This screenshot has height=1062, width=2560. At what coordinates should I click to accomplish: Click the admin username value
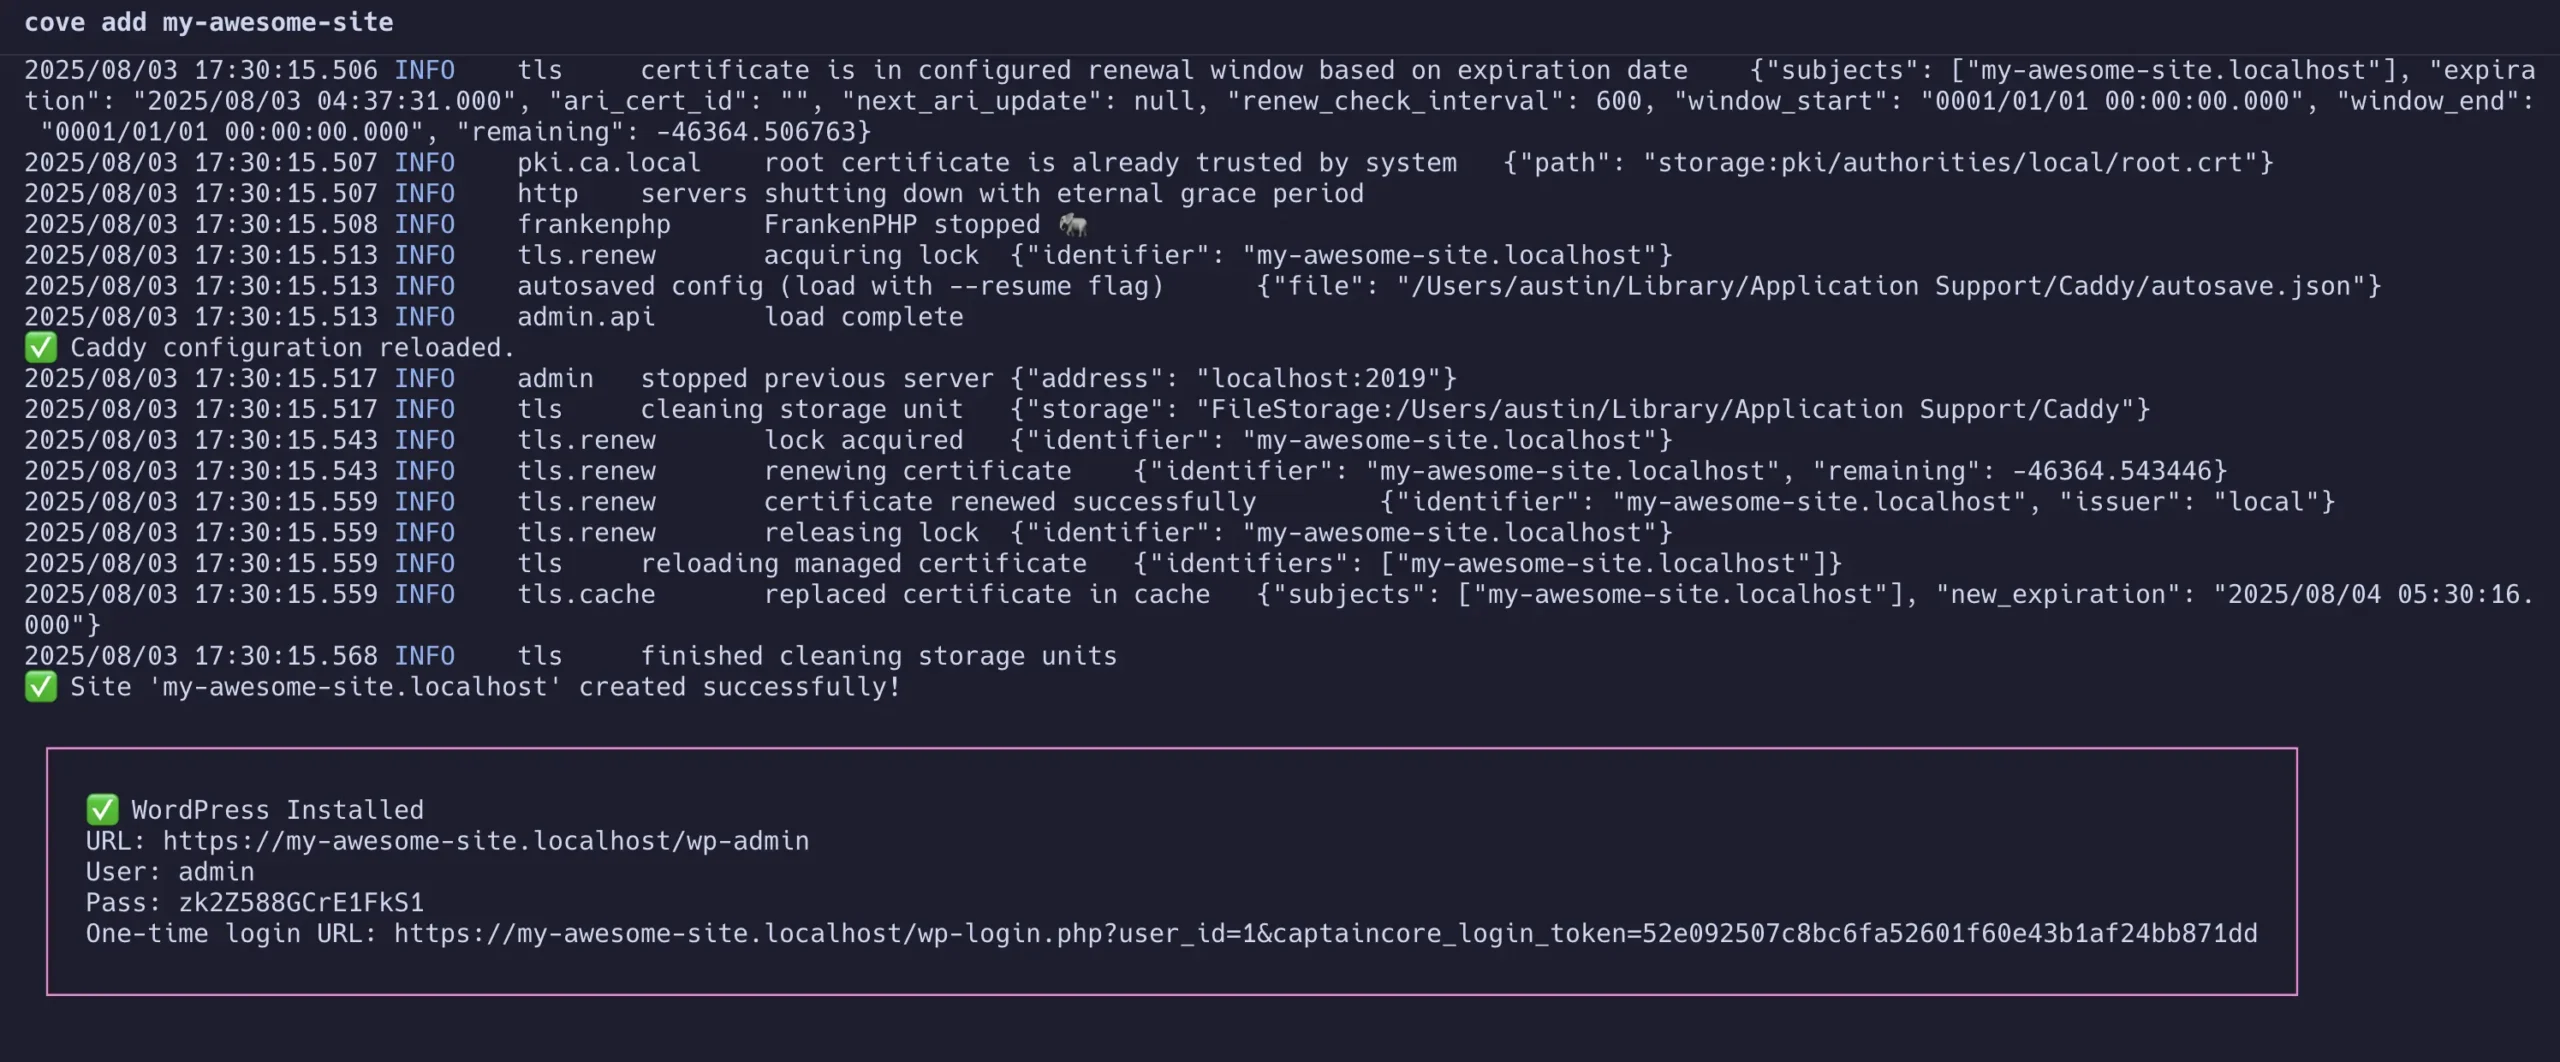[216, 872]
